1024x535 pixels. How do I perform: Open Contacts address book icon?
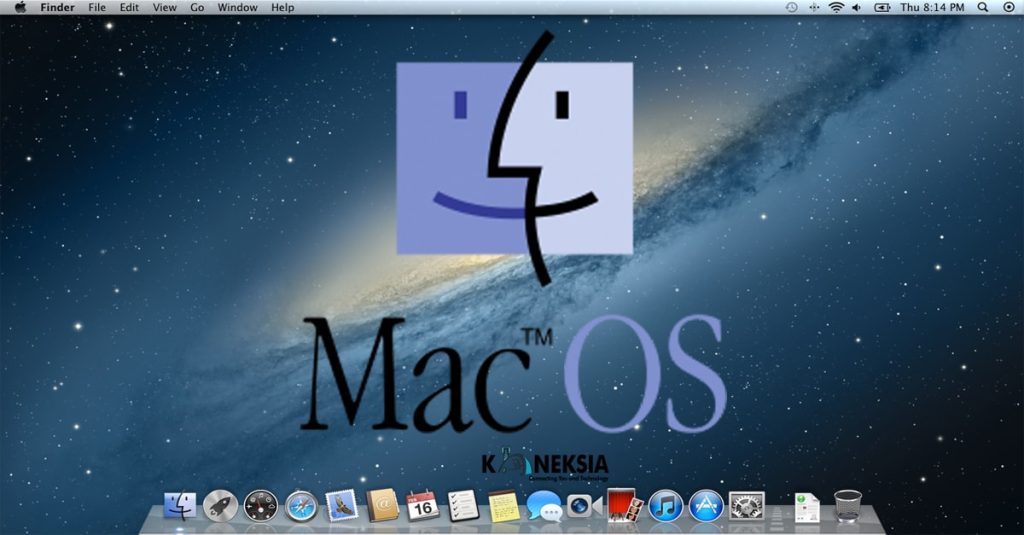pyautogui.click(x=383, y=505)
